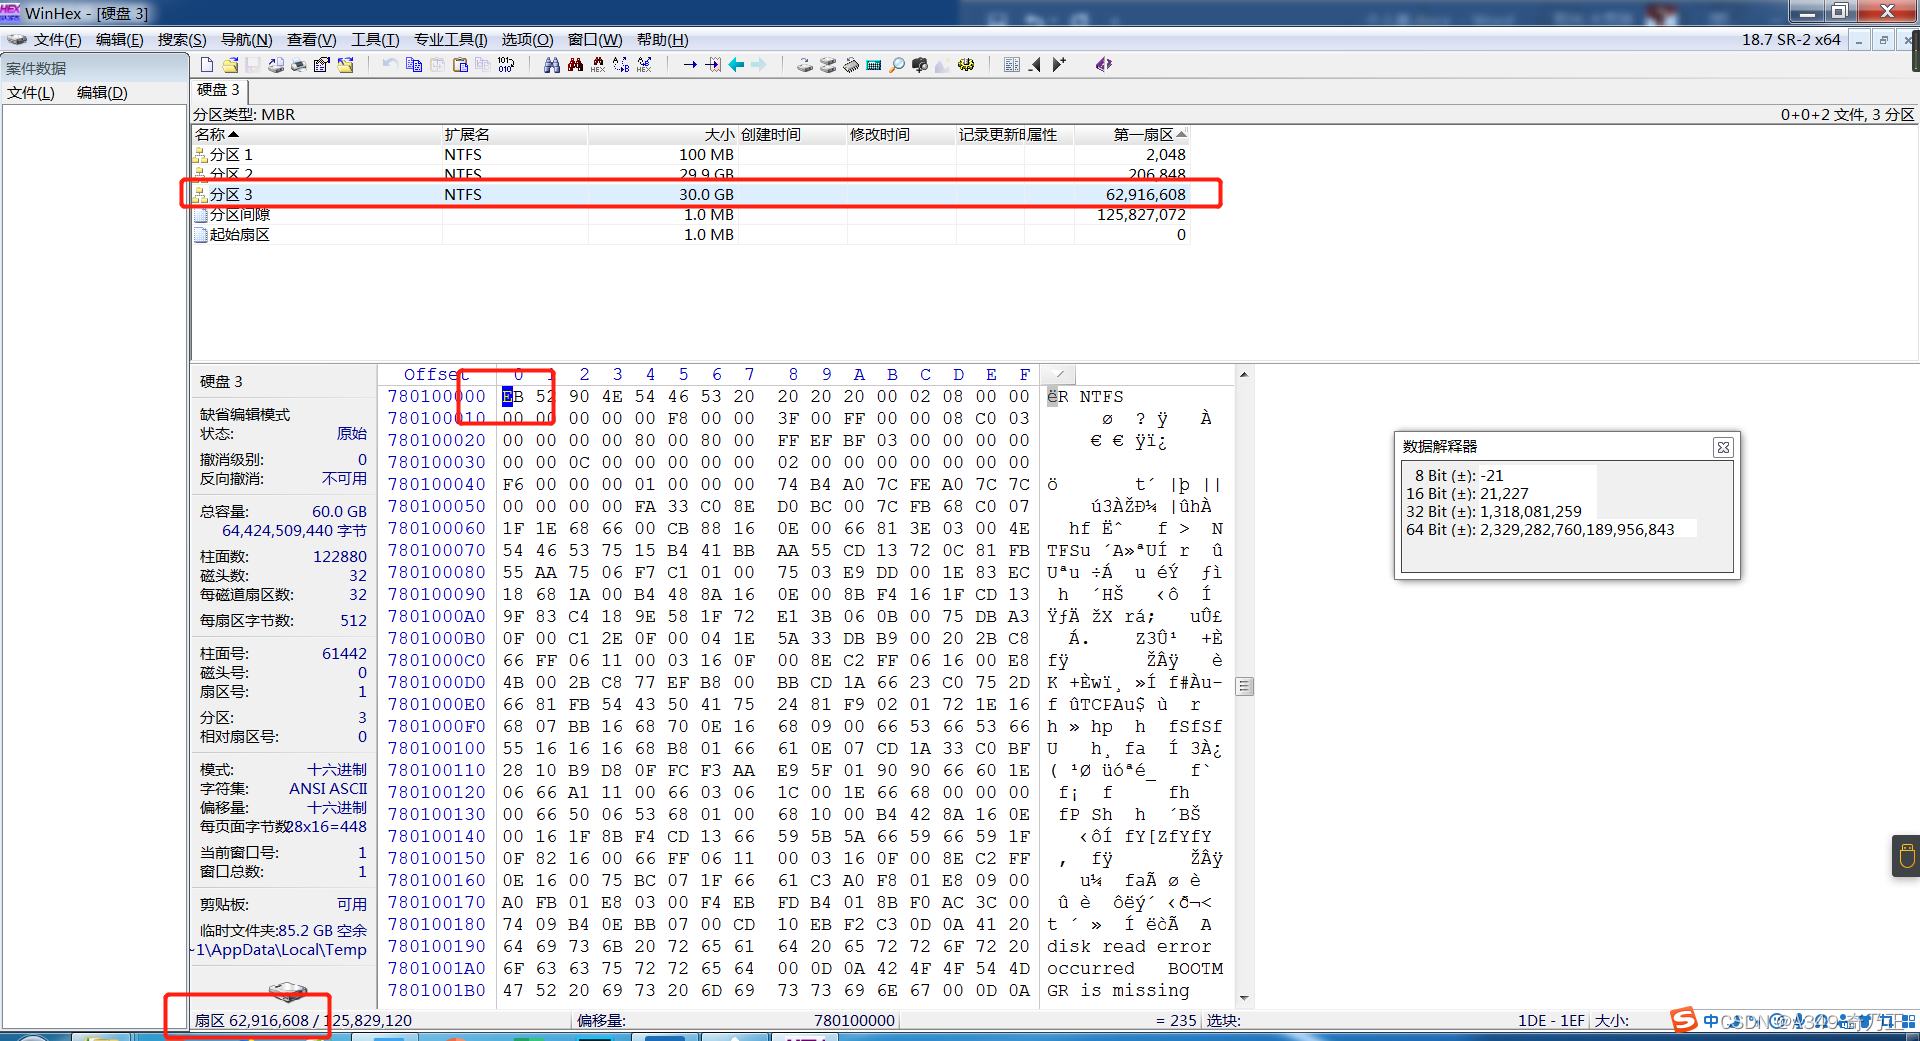Open the 搜索(S) menu
This screenshot has width=1920, height=1041.
[x=182, y=40]
